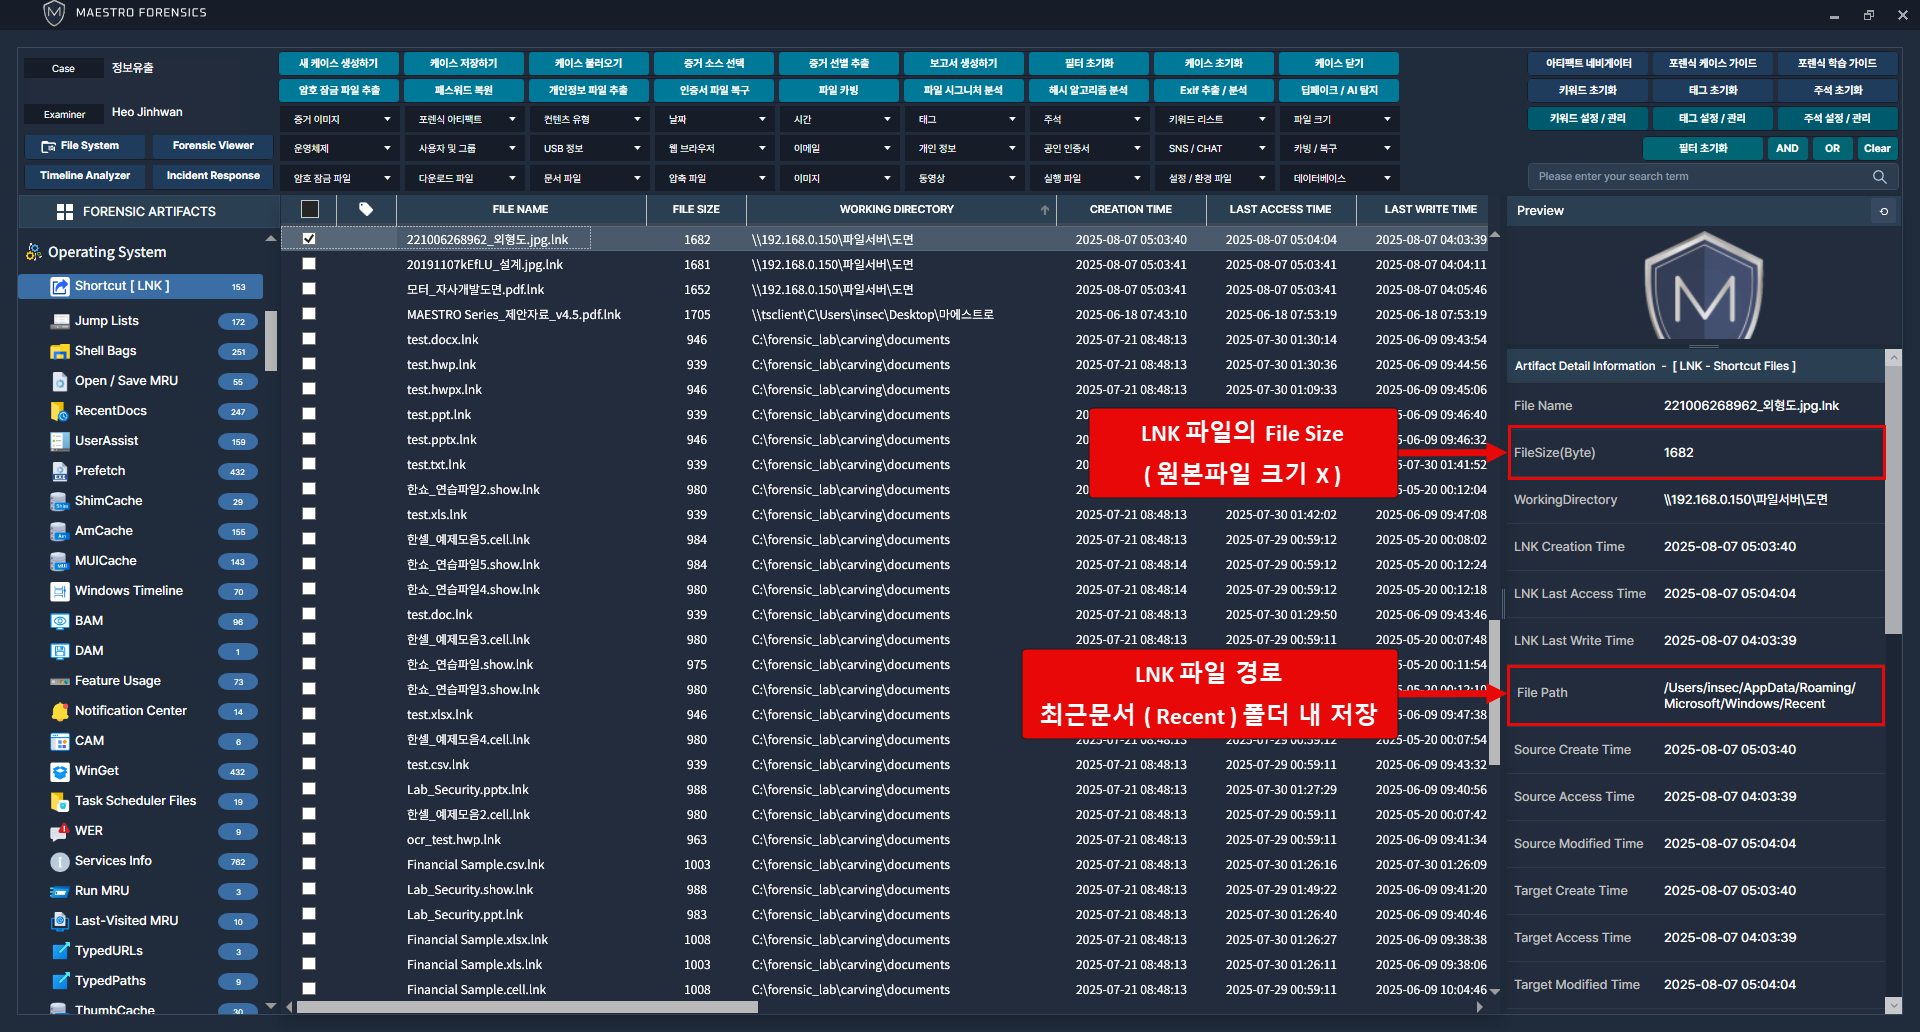
Task: Open the 키워드 리스트 dropdown
Action: [1213, 119]
